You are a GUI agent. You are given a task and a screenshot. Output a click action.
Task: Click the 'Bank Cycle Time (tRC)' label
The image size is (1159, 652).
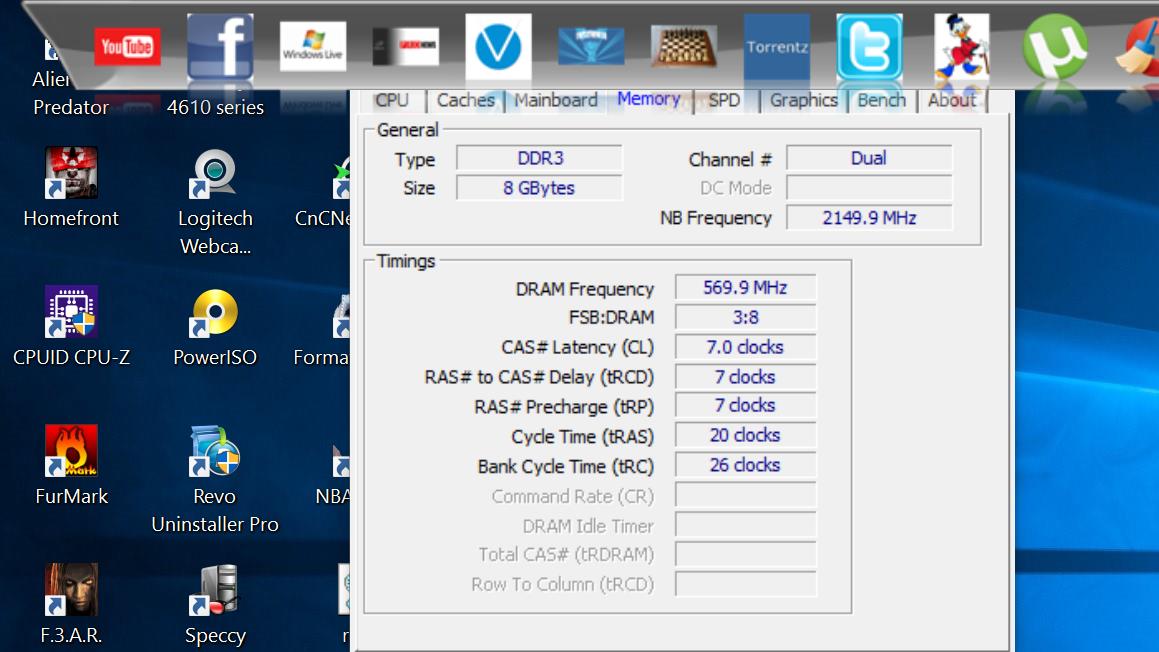(x=565, y=466)
